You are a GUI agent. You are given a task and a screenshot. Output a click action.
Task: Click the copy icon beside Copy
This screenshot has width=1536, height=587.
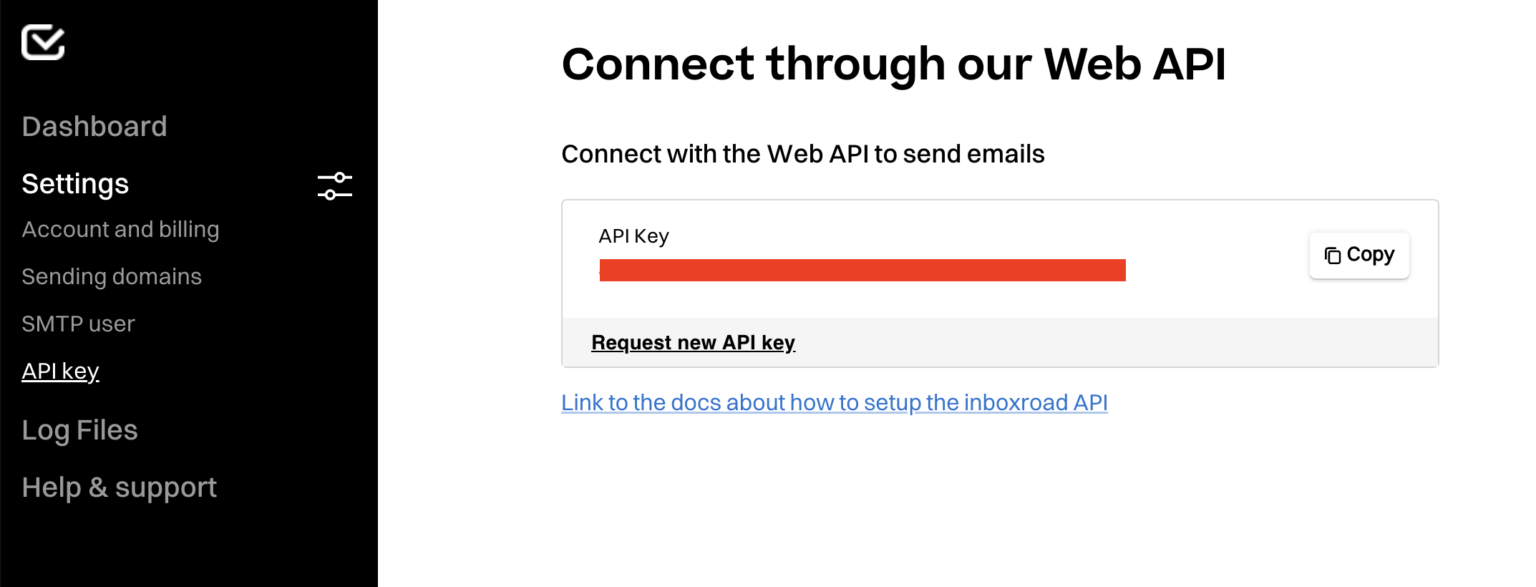1332,256
